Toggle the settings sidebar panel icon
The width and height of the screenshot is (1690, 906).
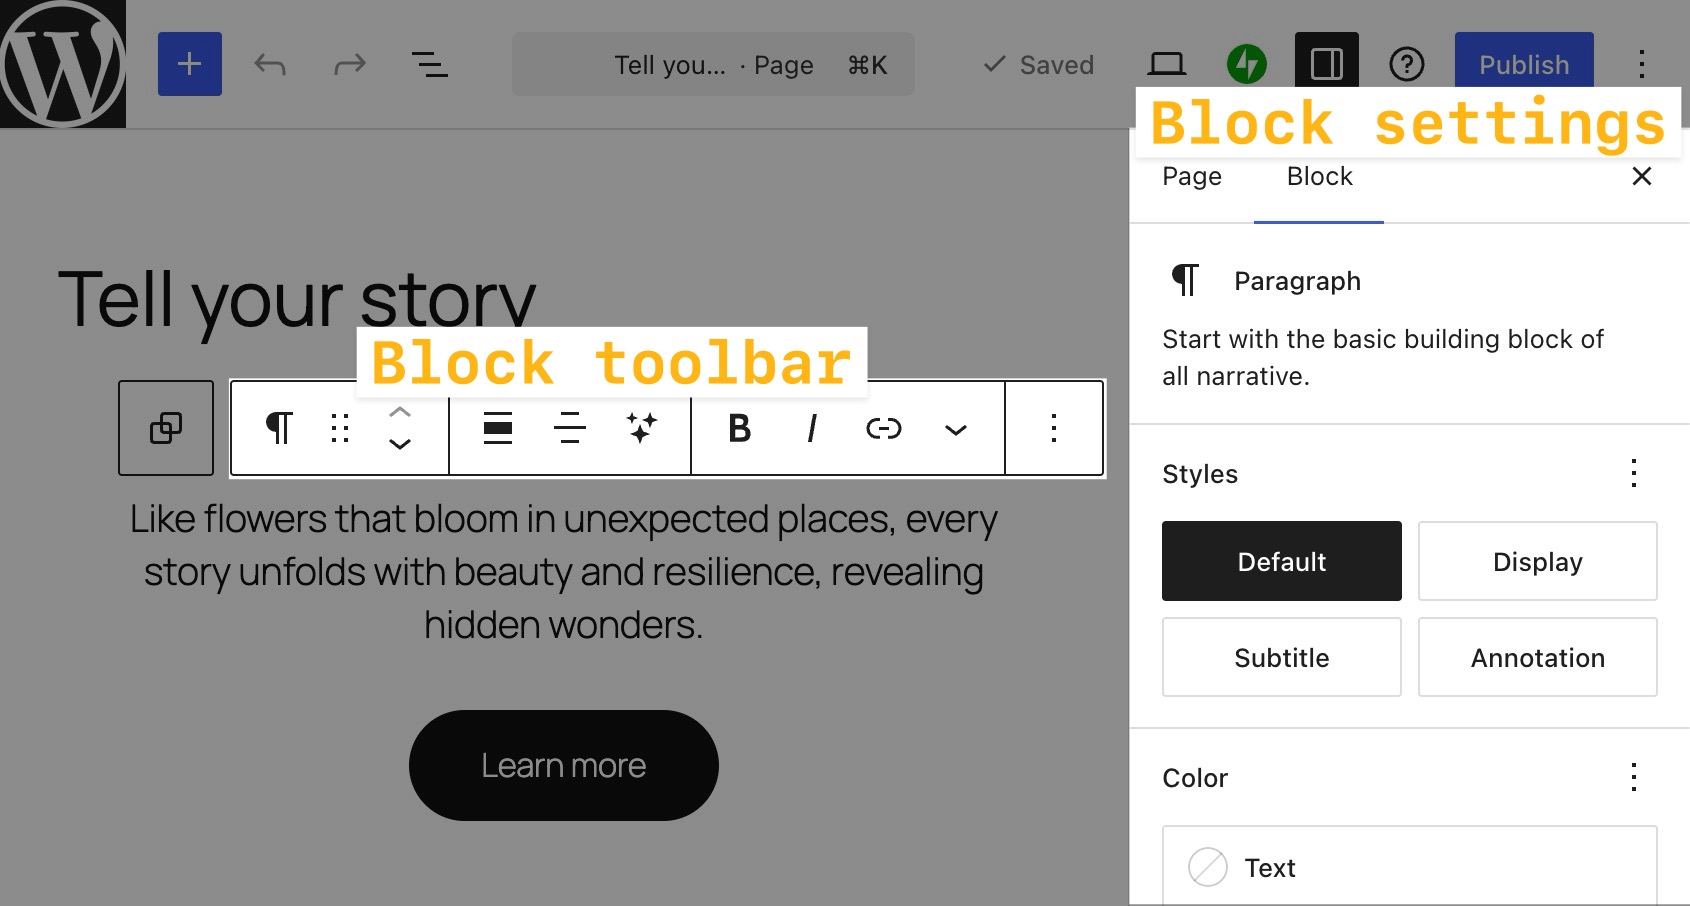pyautogui.click(x=1326, y=63)
